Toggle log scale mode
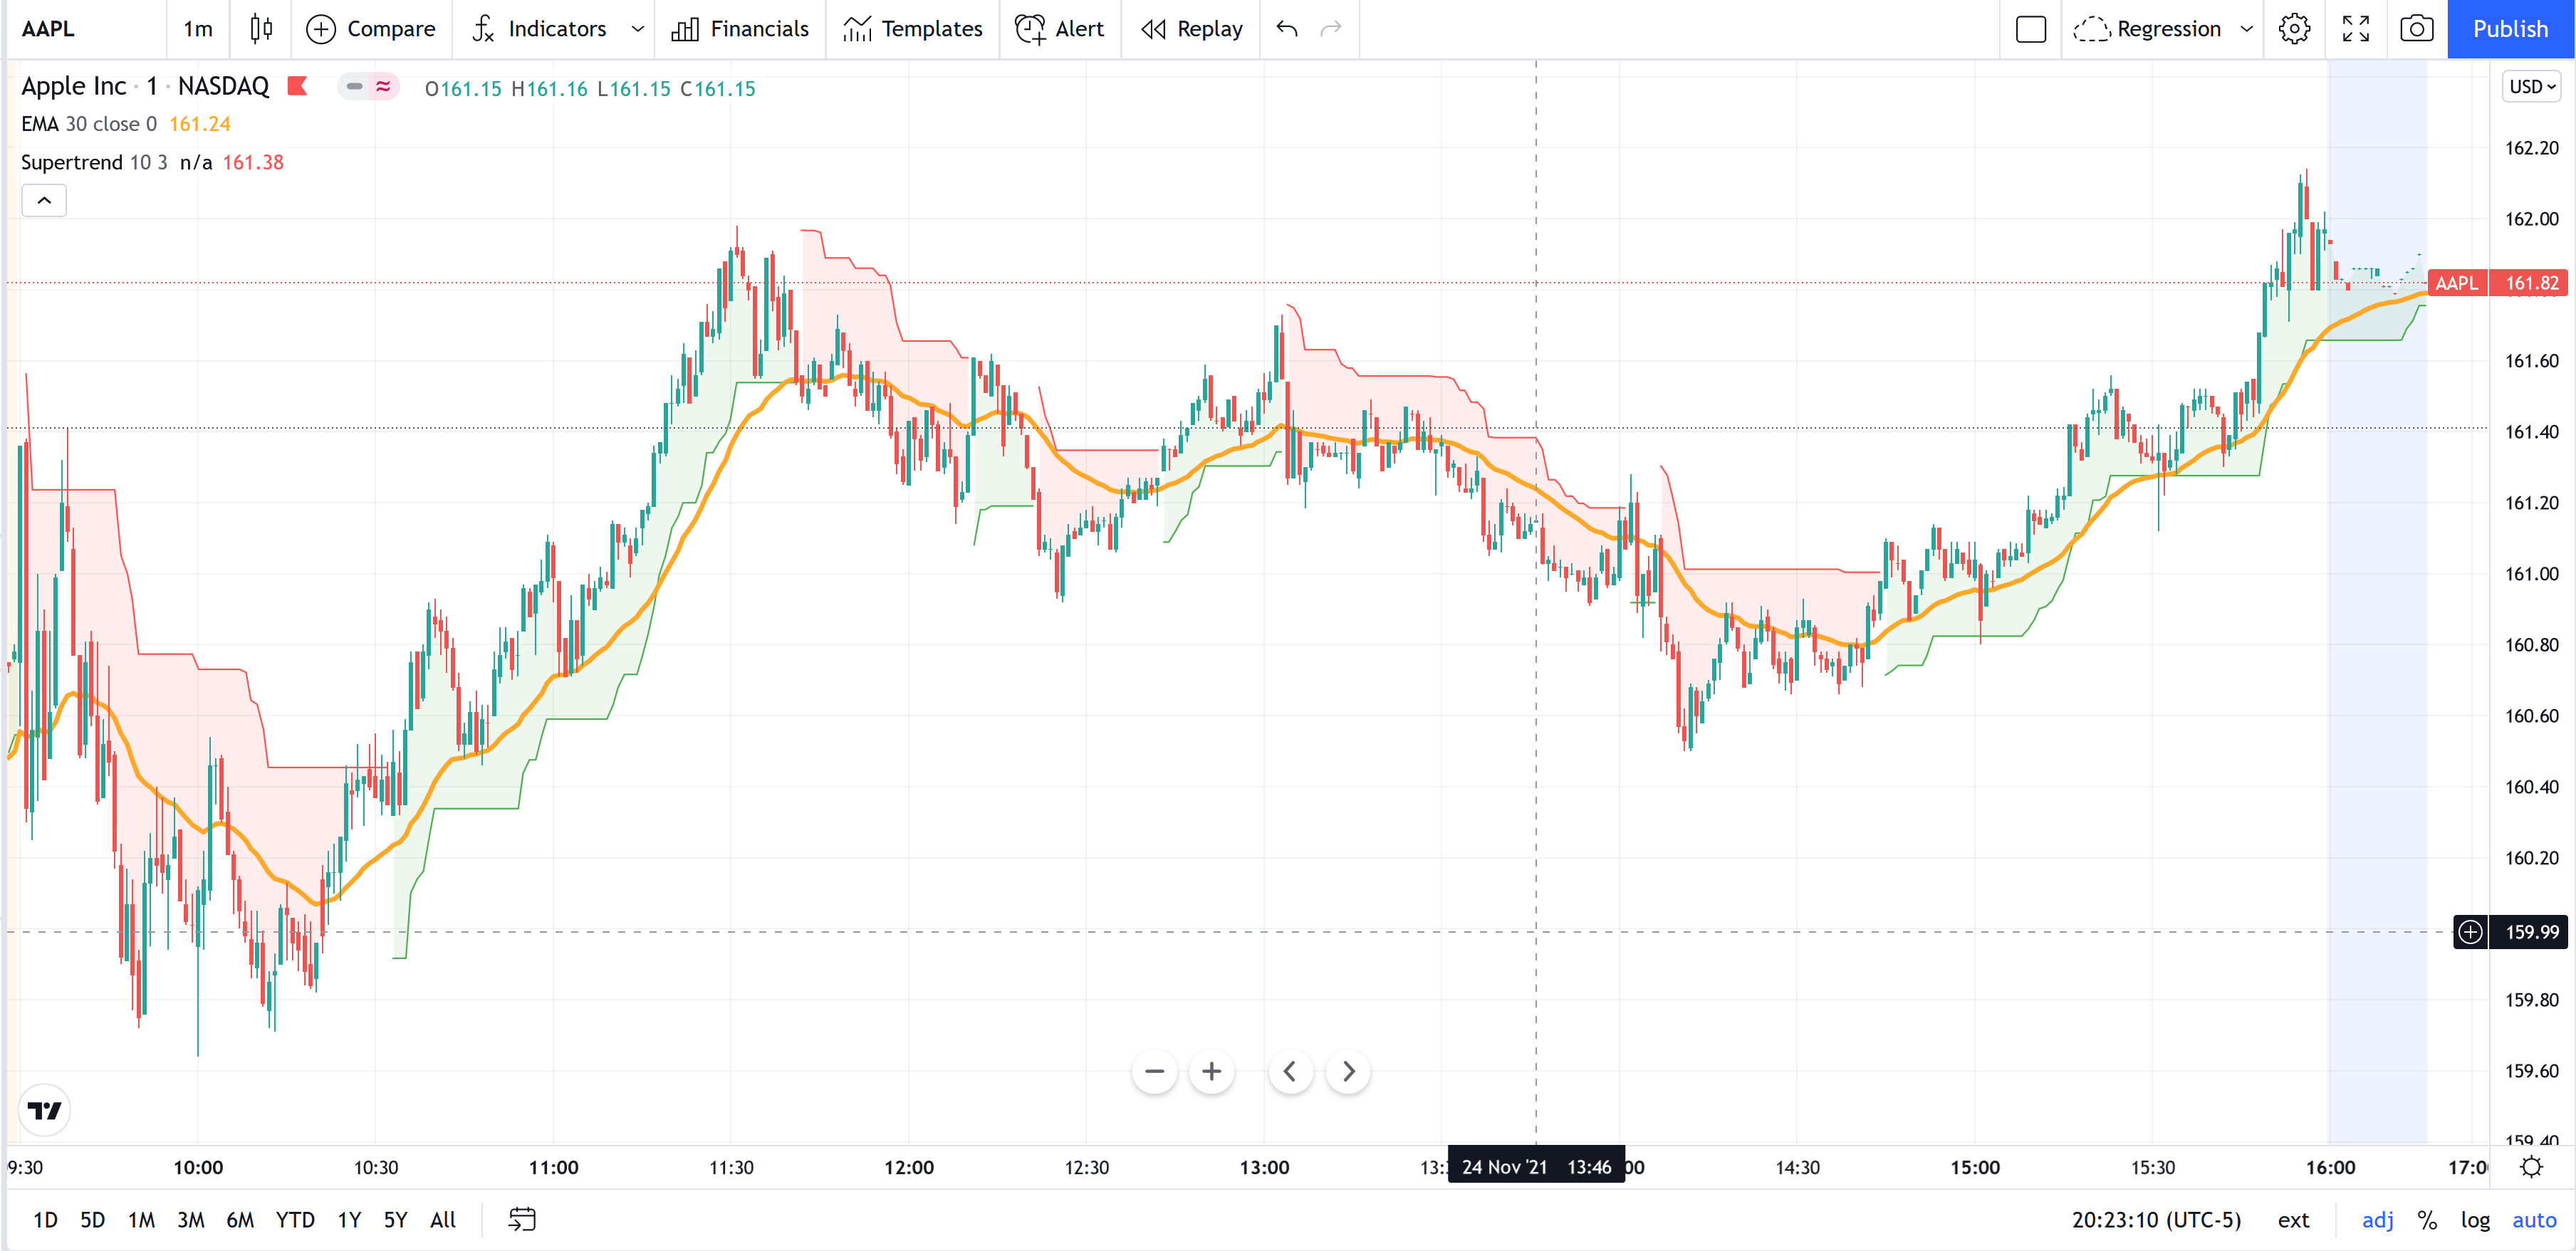The image size is (2576, 1251). (x=2475, y=1220)
